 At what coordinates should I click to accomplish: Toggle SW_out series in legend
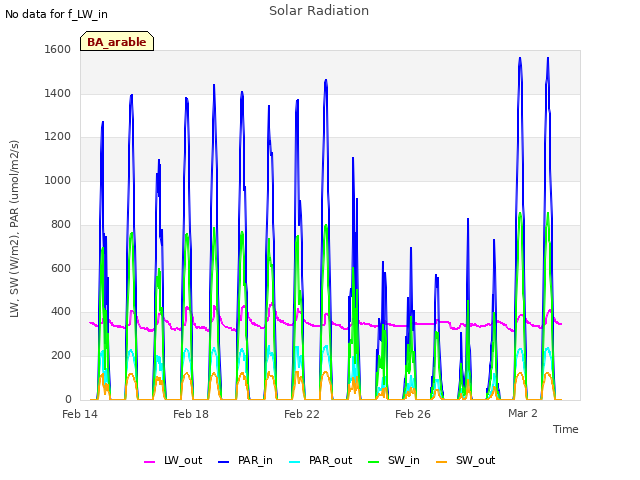click(466, 460)
